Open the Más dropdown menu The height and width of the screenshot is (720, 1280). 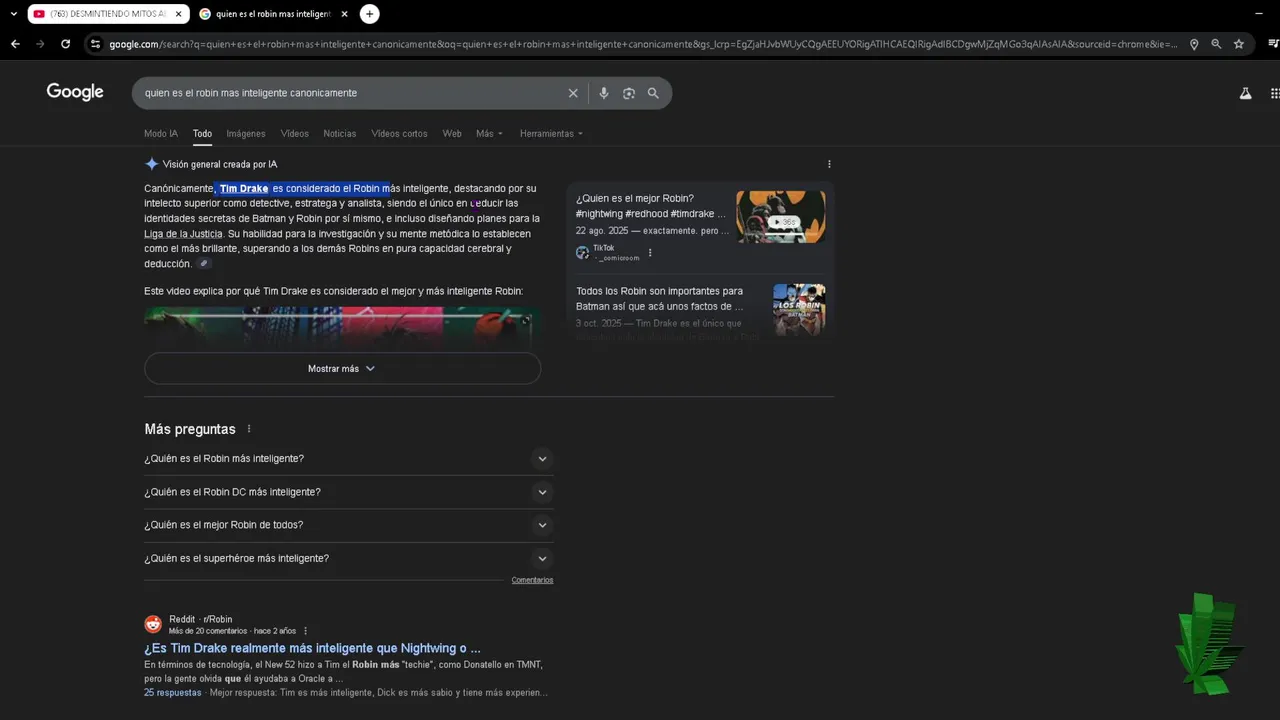(x=489, y=133)
